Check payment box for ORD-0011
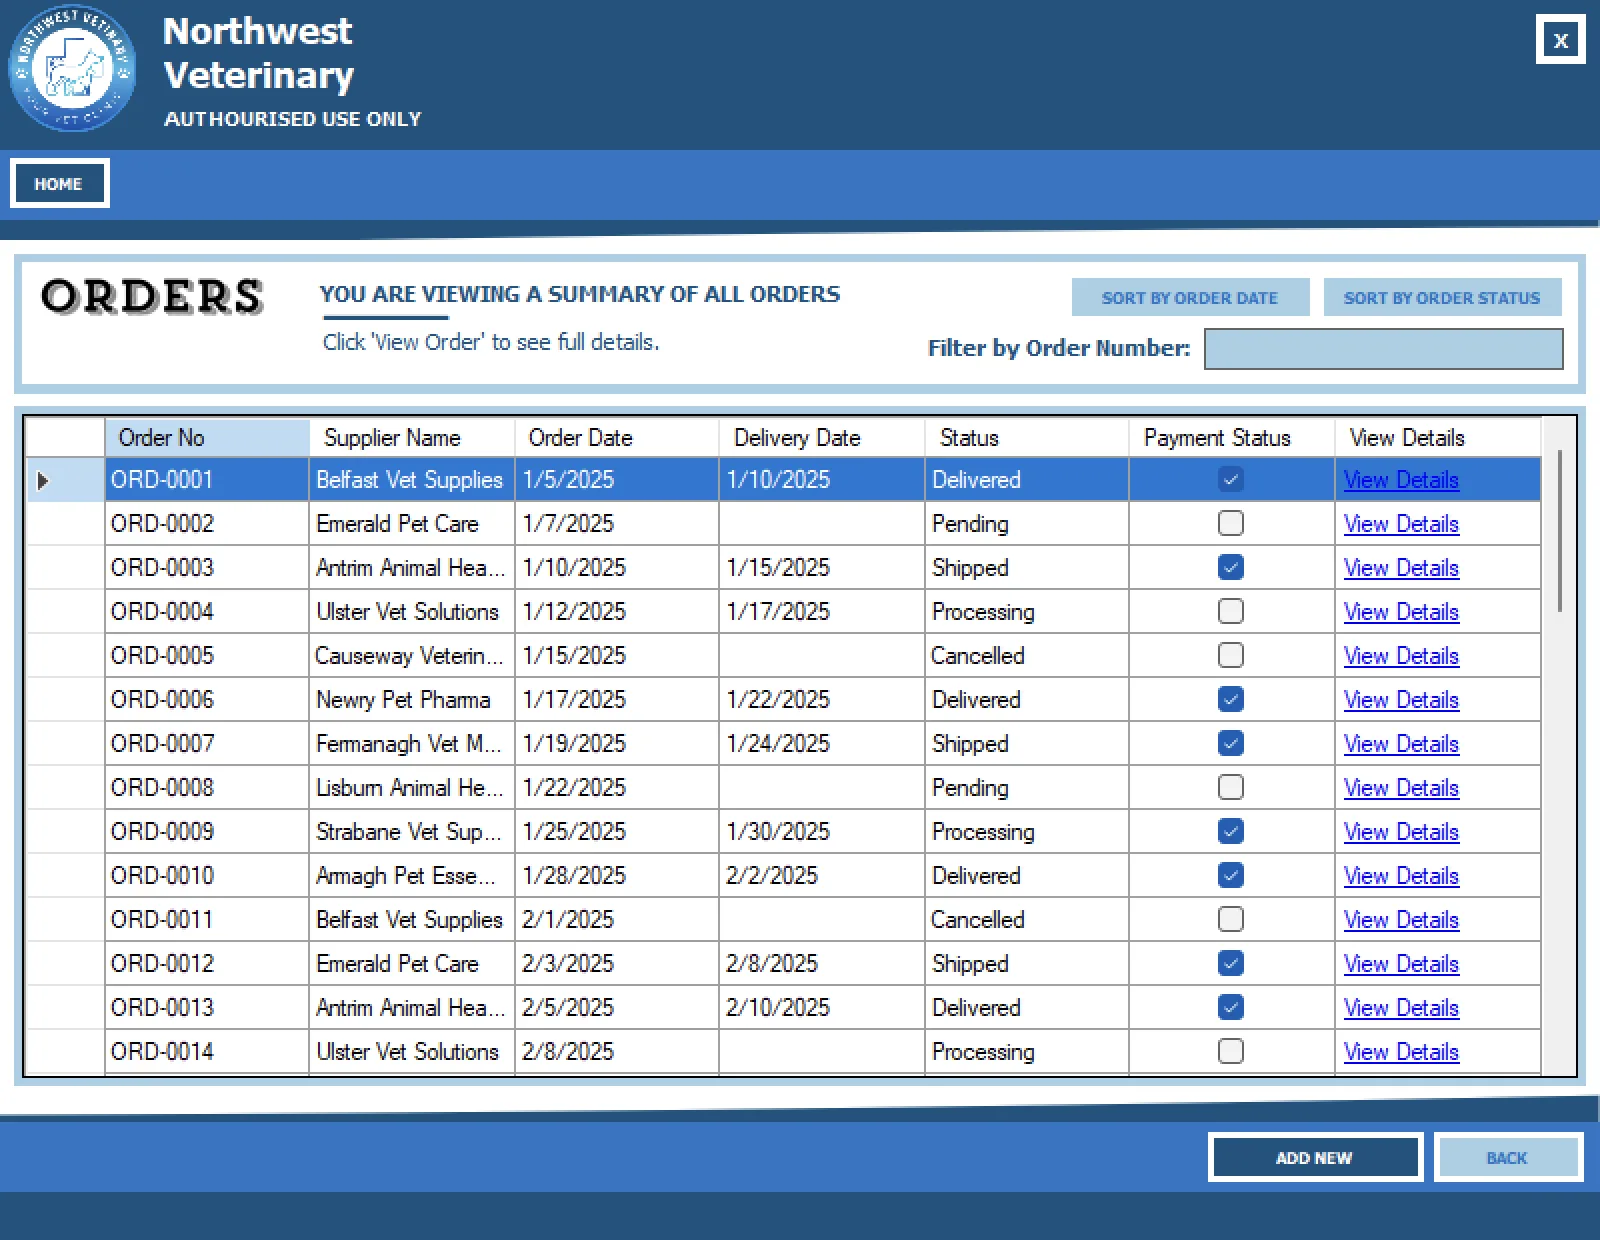This screenshot has width=1600, height=1240. click(x=1231, y=920)
